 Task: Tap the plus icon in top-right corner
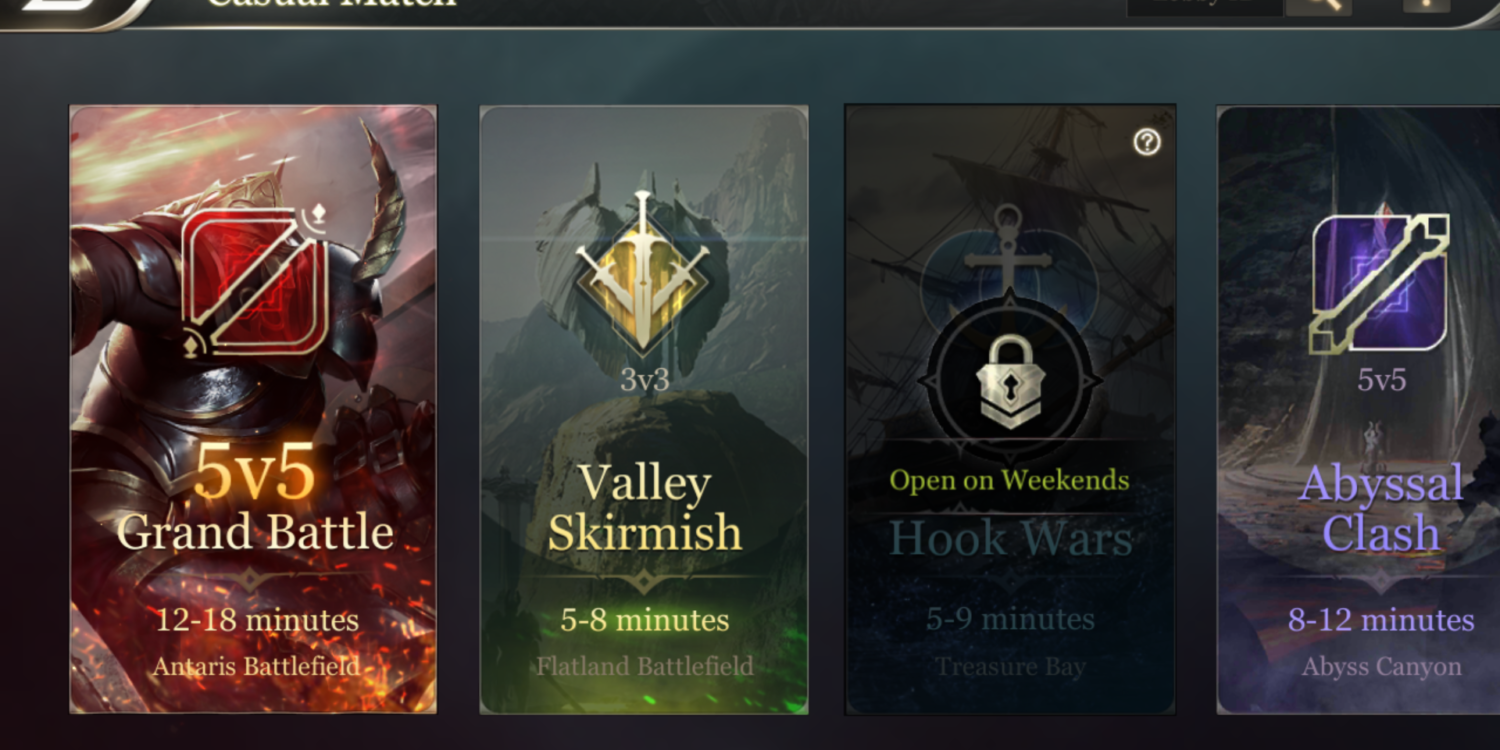[x=1428, y=4]
